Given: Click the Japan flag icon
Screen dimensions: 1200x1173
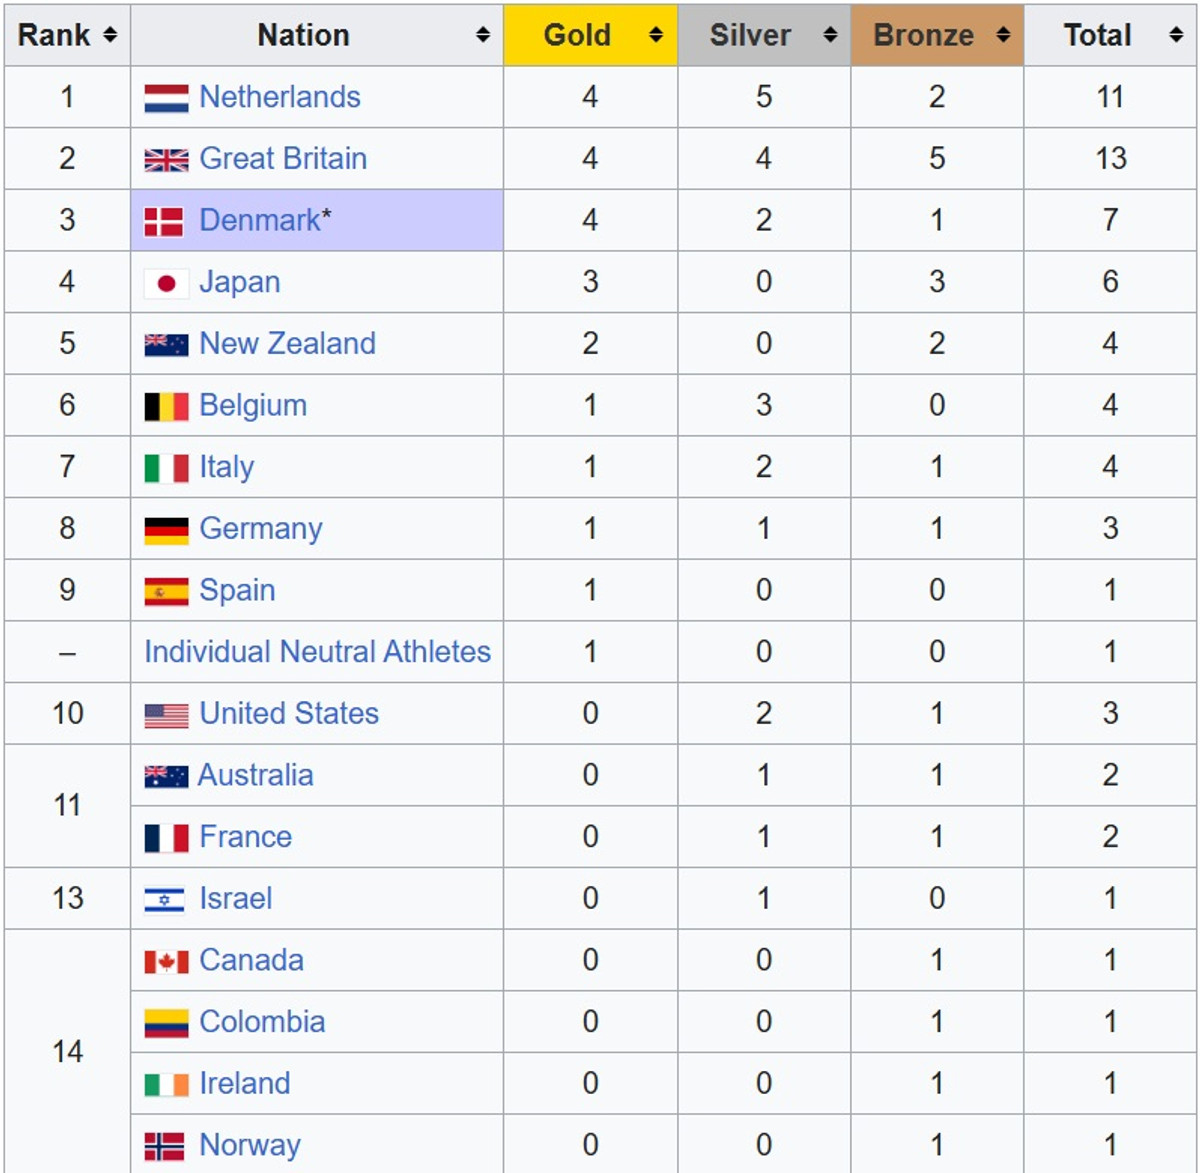Looking at the screenshot, I should pyautogui.click(x=166, y=284).
